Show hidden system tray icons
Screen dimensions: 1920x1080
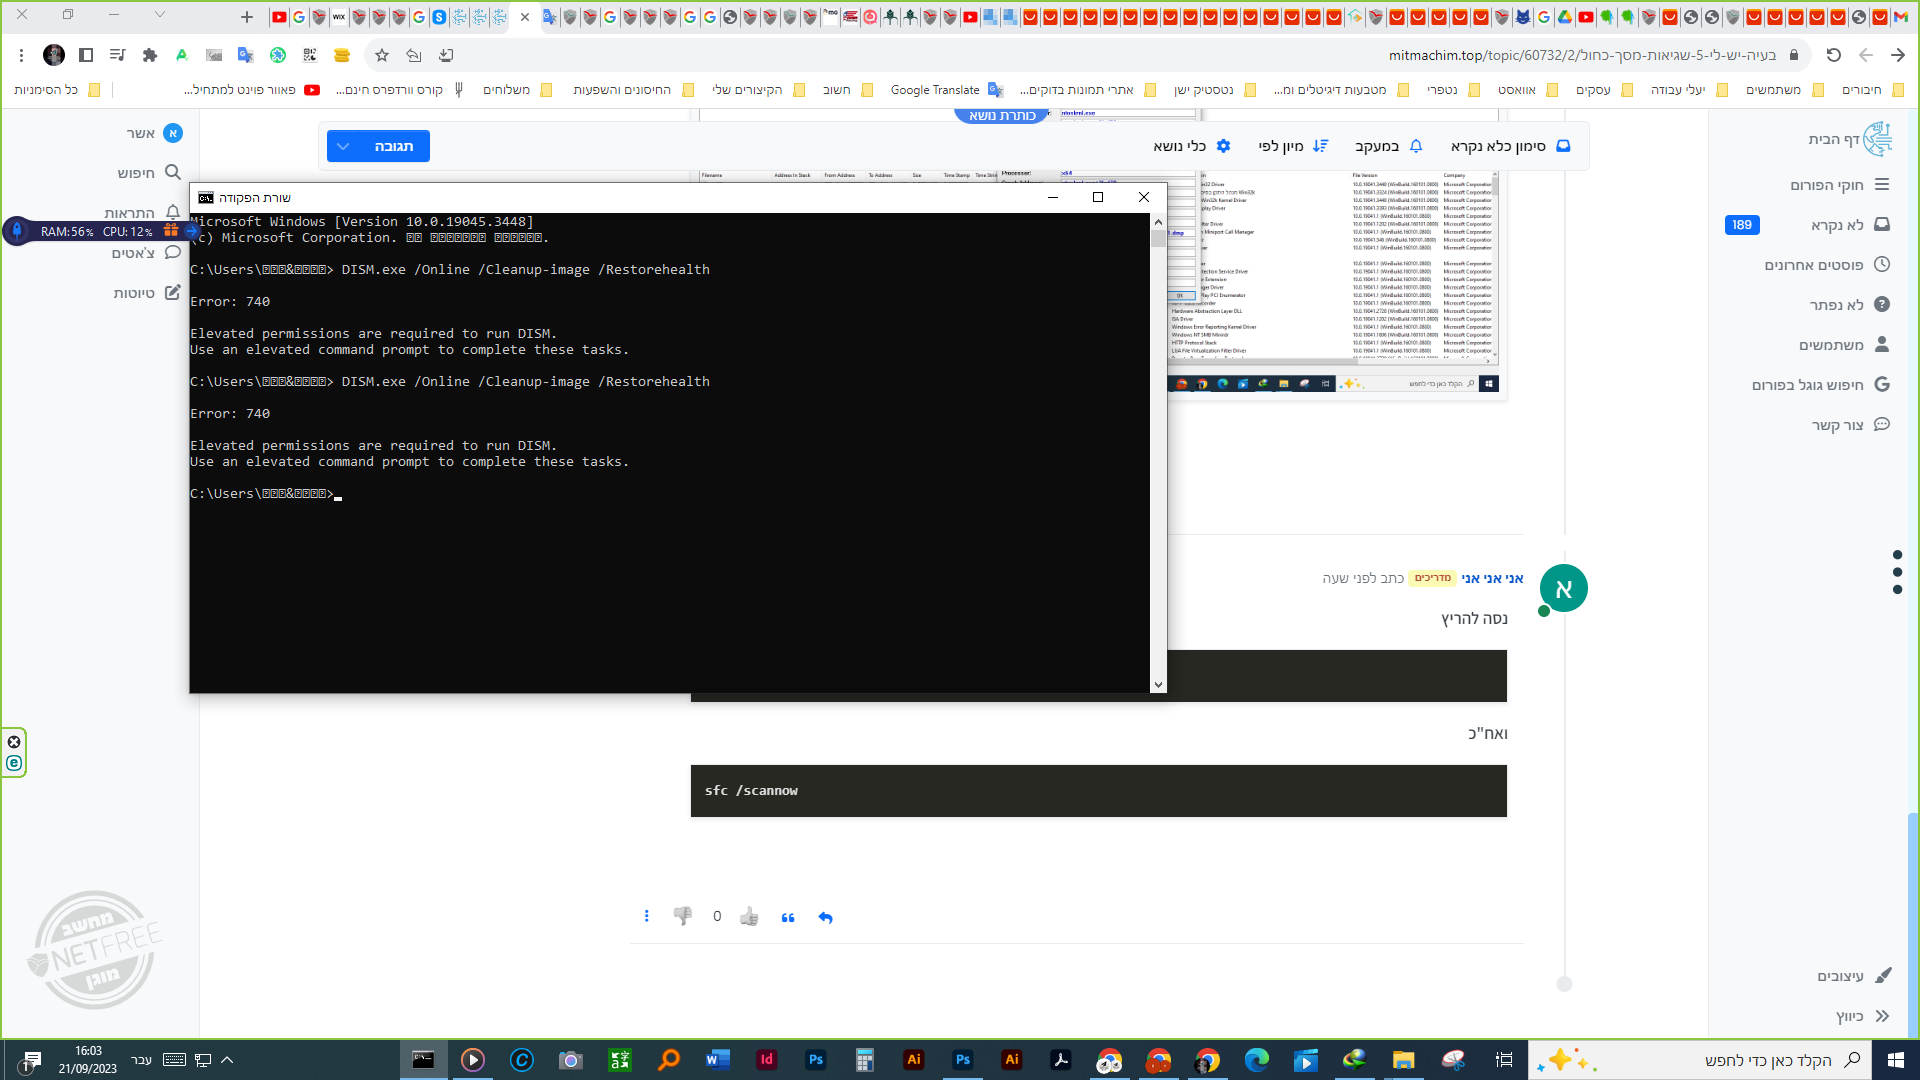coord(227,1060)
